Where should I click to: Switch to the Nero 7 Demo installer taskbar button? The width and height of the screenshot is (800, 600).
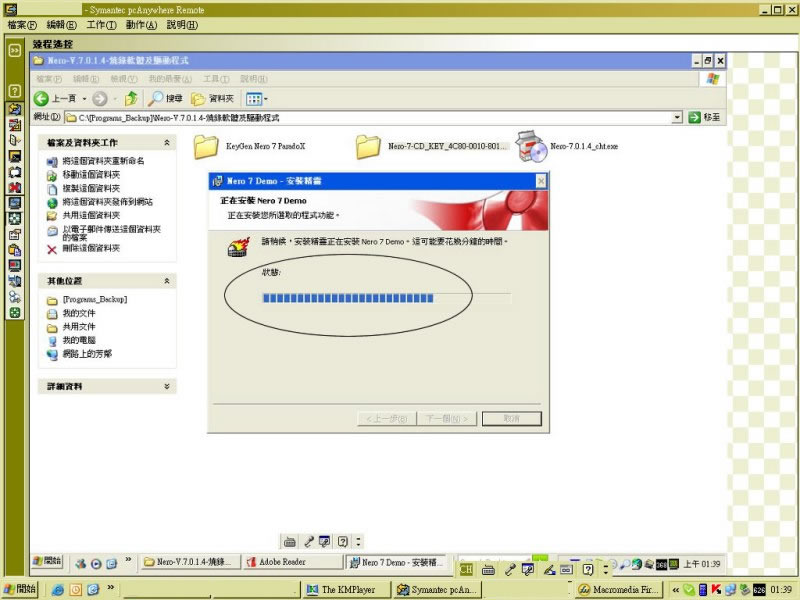tap(395, 562)
